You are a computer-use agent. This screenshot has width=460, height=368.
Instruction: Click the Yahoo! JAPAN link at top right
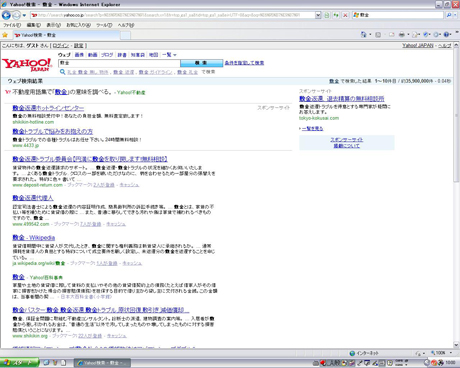pyautogui.click(x=418, y=46)
